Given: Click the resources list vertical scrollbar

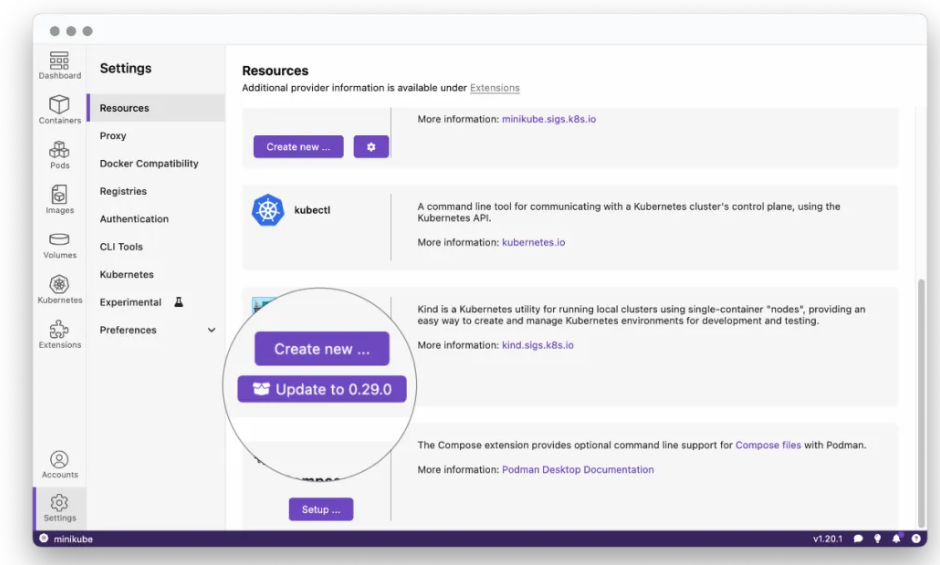Looking at the screenshot, I should pos(921,402).
